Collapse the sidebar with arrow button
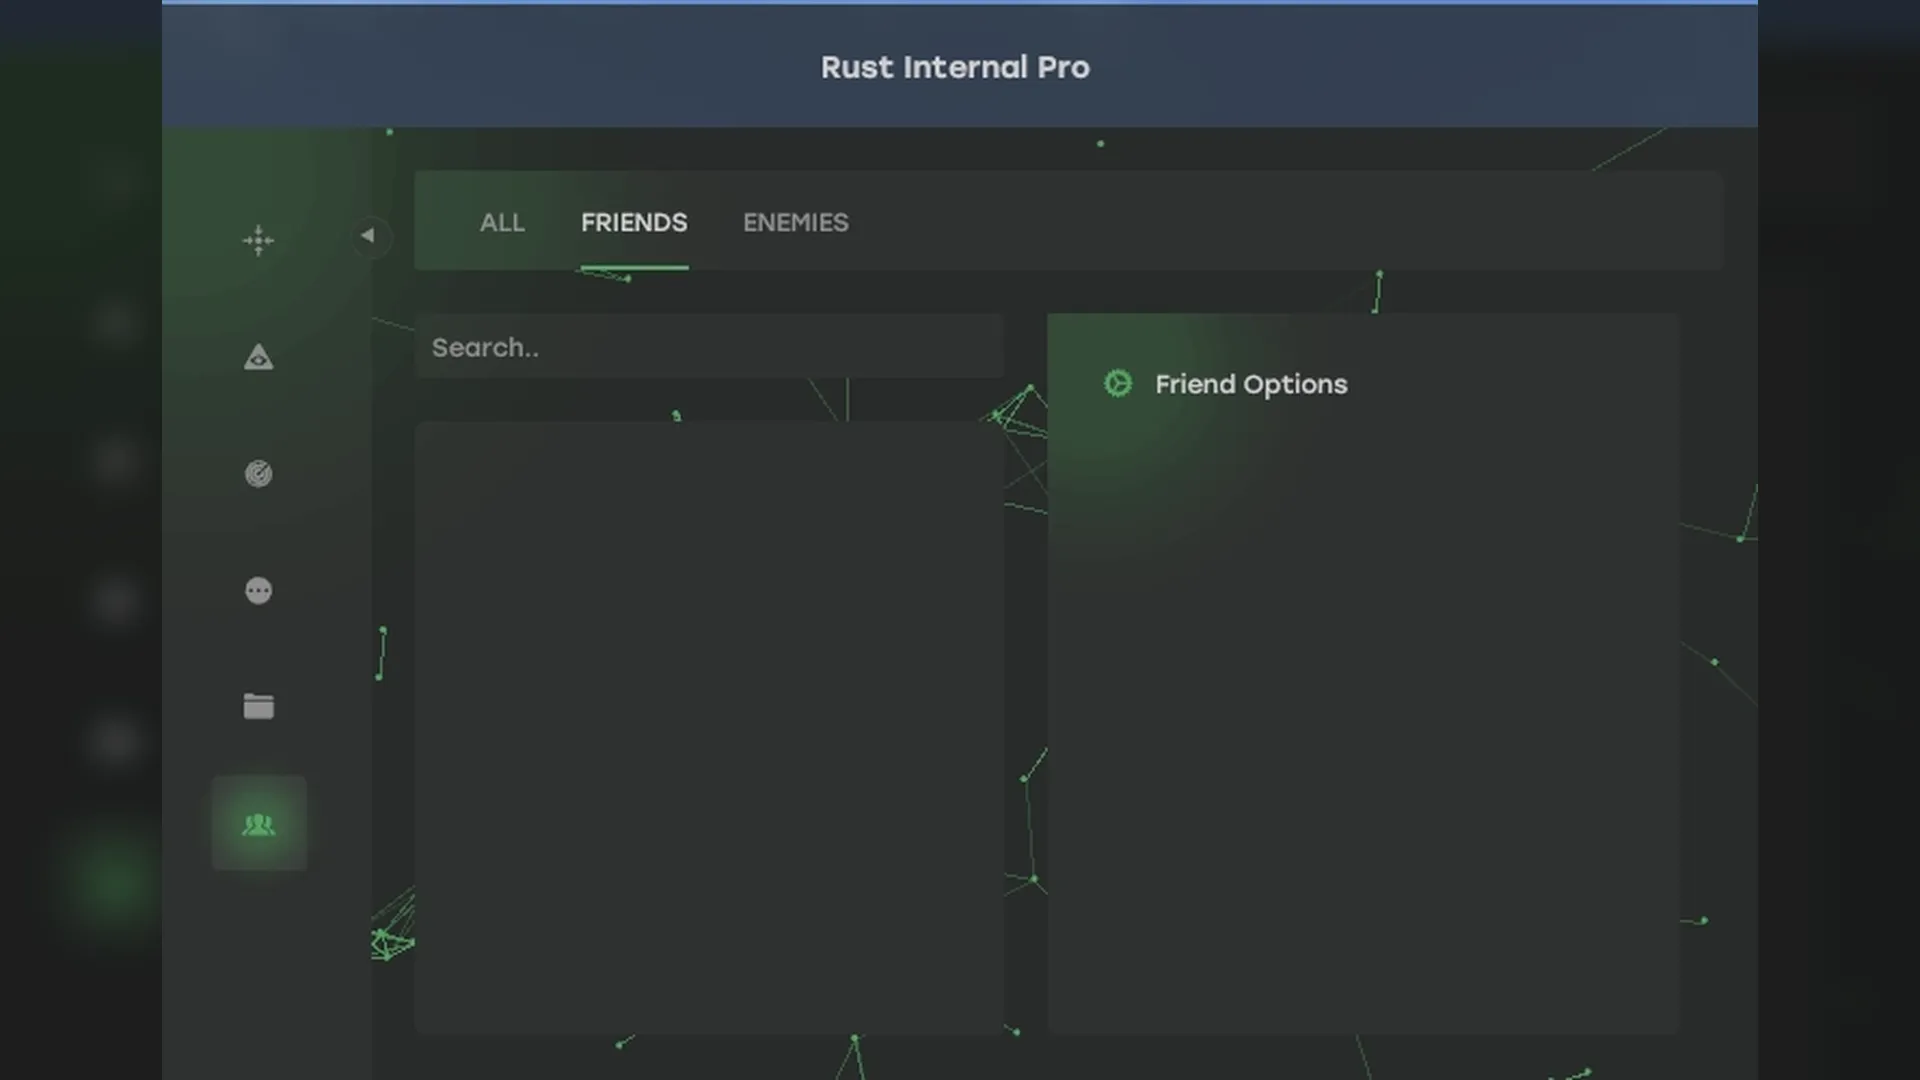 (x=368, y=236)
